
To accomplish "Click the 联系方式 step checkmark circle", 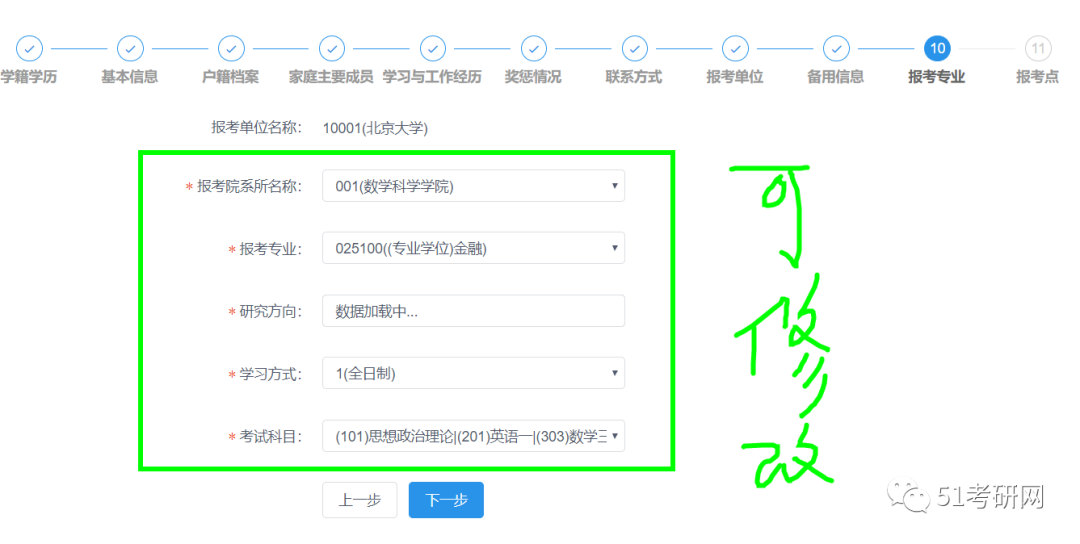I will pos(634,48).
